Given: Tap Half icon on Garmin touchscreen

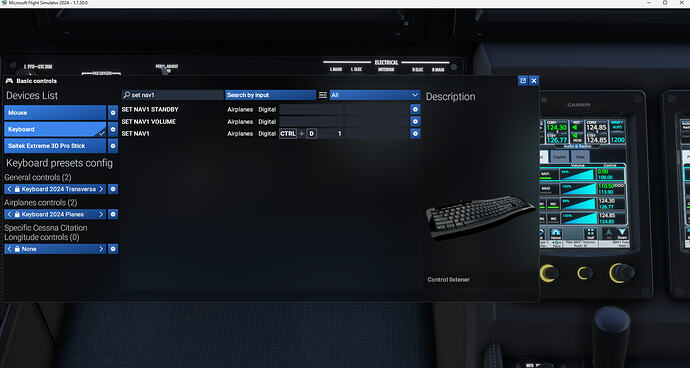Looking at the screenshot, I should tap(591, 234).
